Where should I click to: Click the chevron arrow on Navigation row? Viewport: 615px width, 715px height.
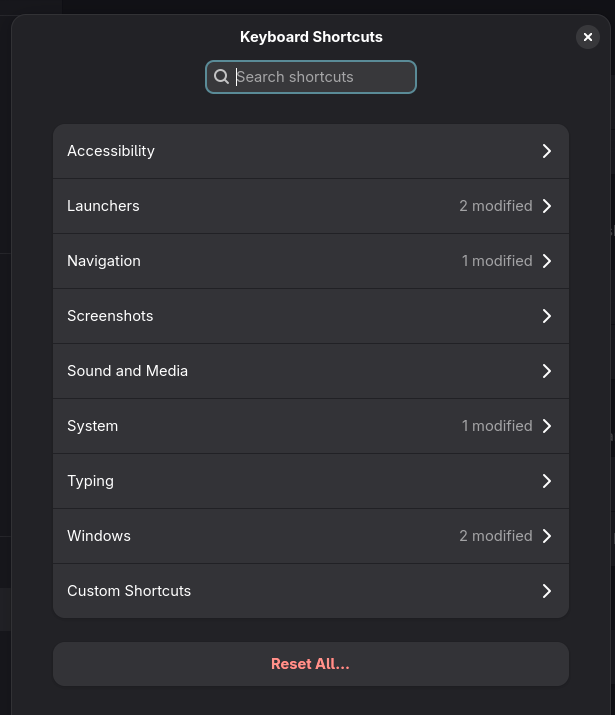pyautogui.click(x=547, y=261)
